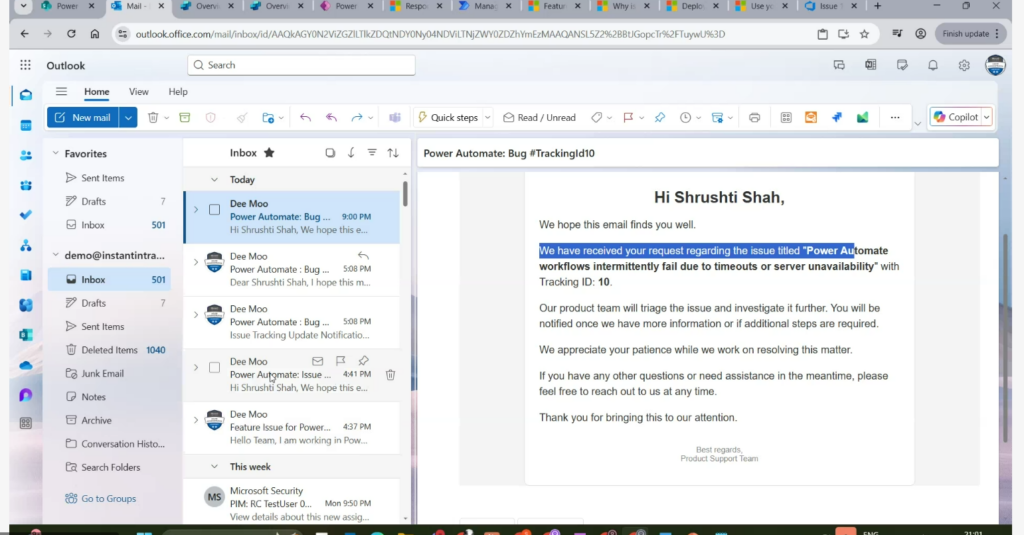Toggle Read / Unread status

pyautogui.click(x=539, y=118)
